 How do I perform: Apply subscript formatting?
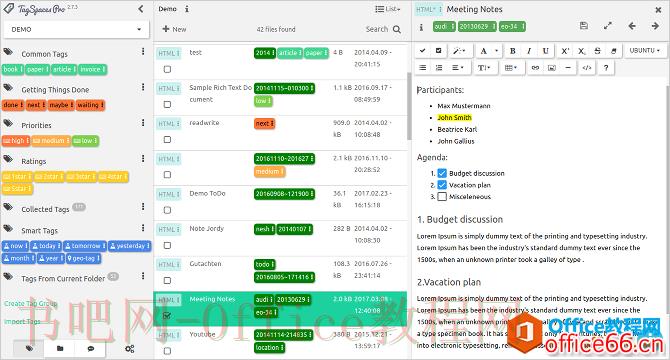(x=582, y=51)
